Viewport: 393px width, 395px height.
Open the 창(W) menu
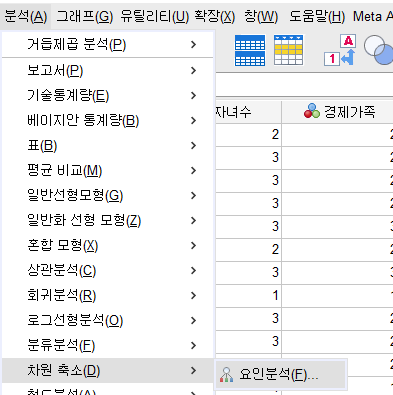click(261, 16)
